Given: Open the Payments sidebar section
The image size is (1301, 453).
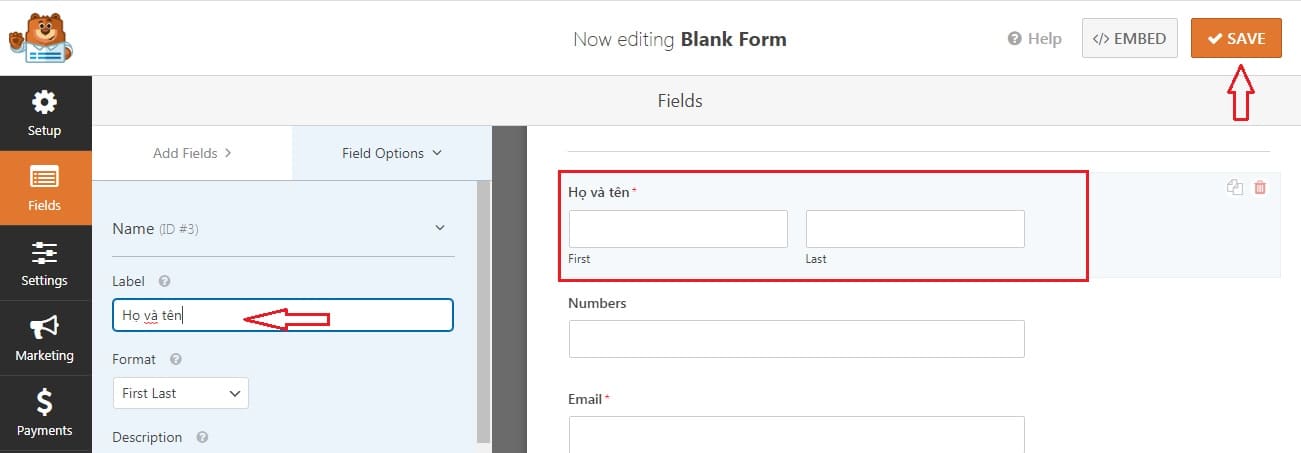Looking at the screenshot, I should click(x=45, y=413).
